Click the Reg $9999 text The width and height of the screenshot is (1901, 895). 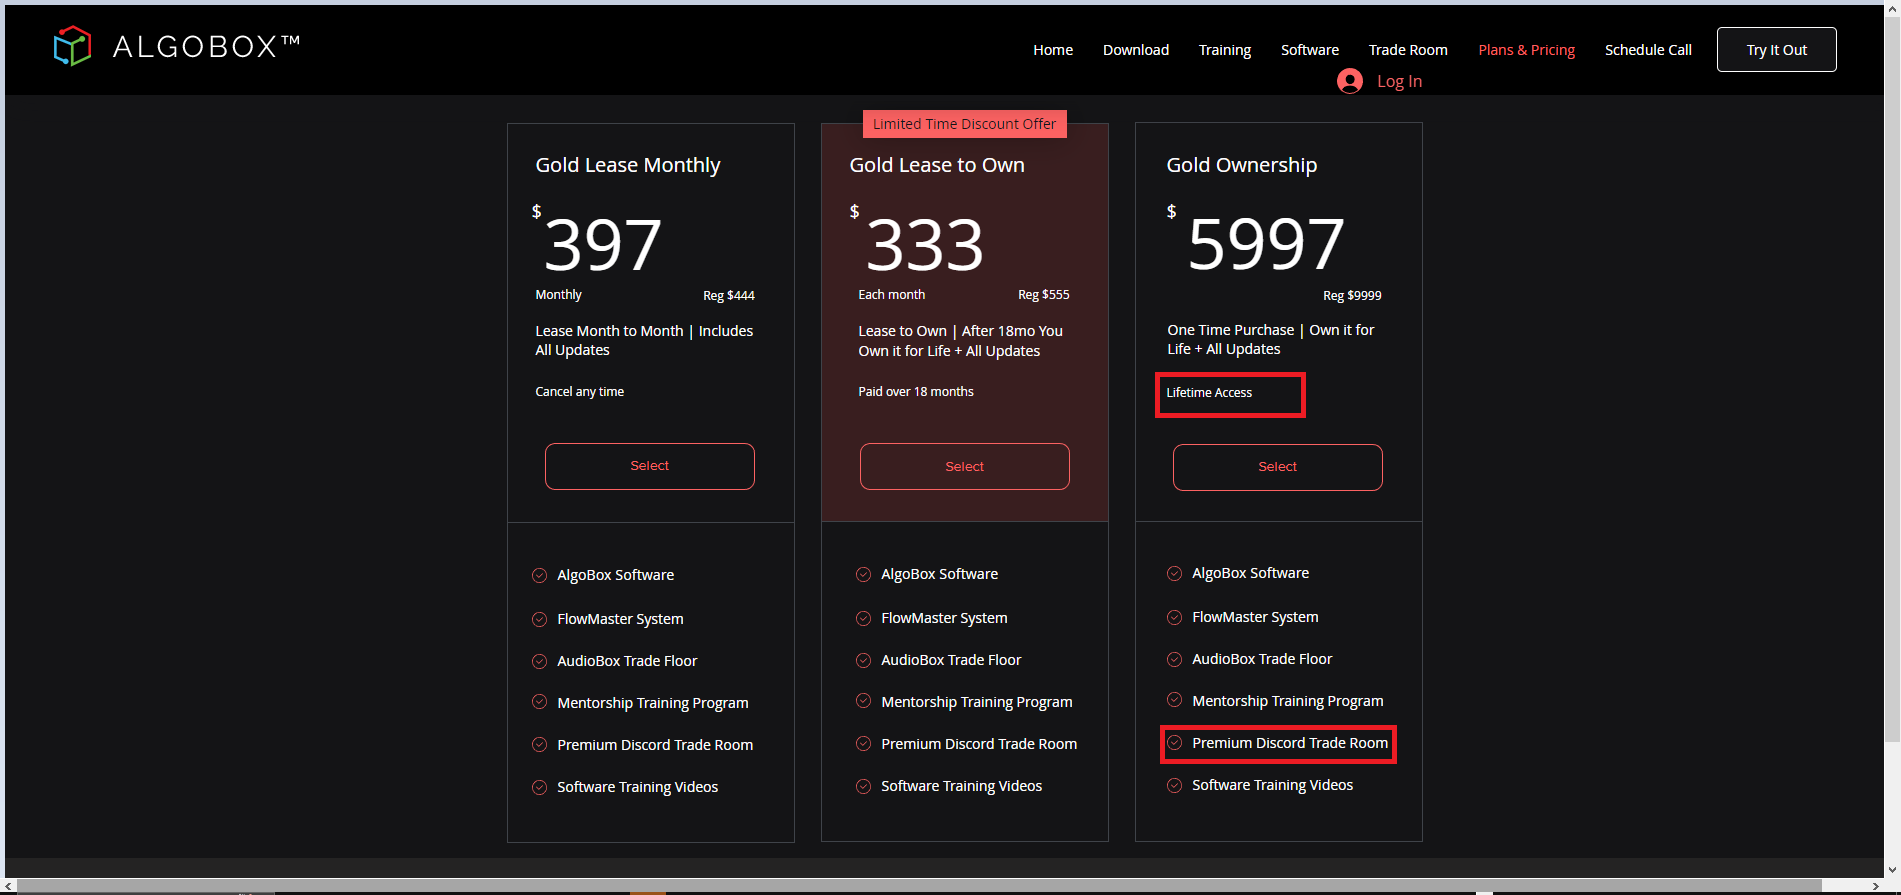click(x=1352, y=295)
